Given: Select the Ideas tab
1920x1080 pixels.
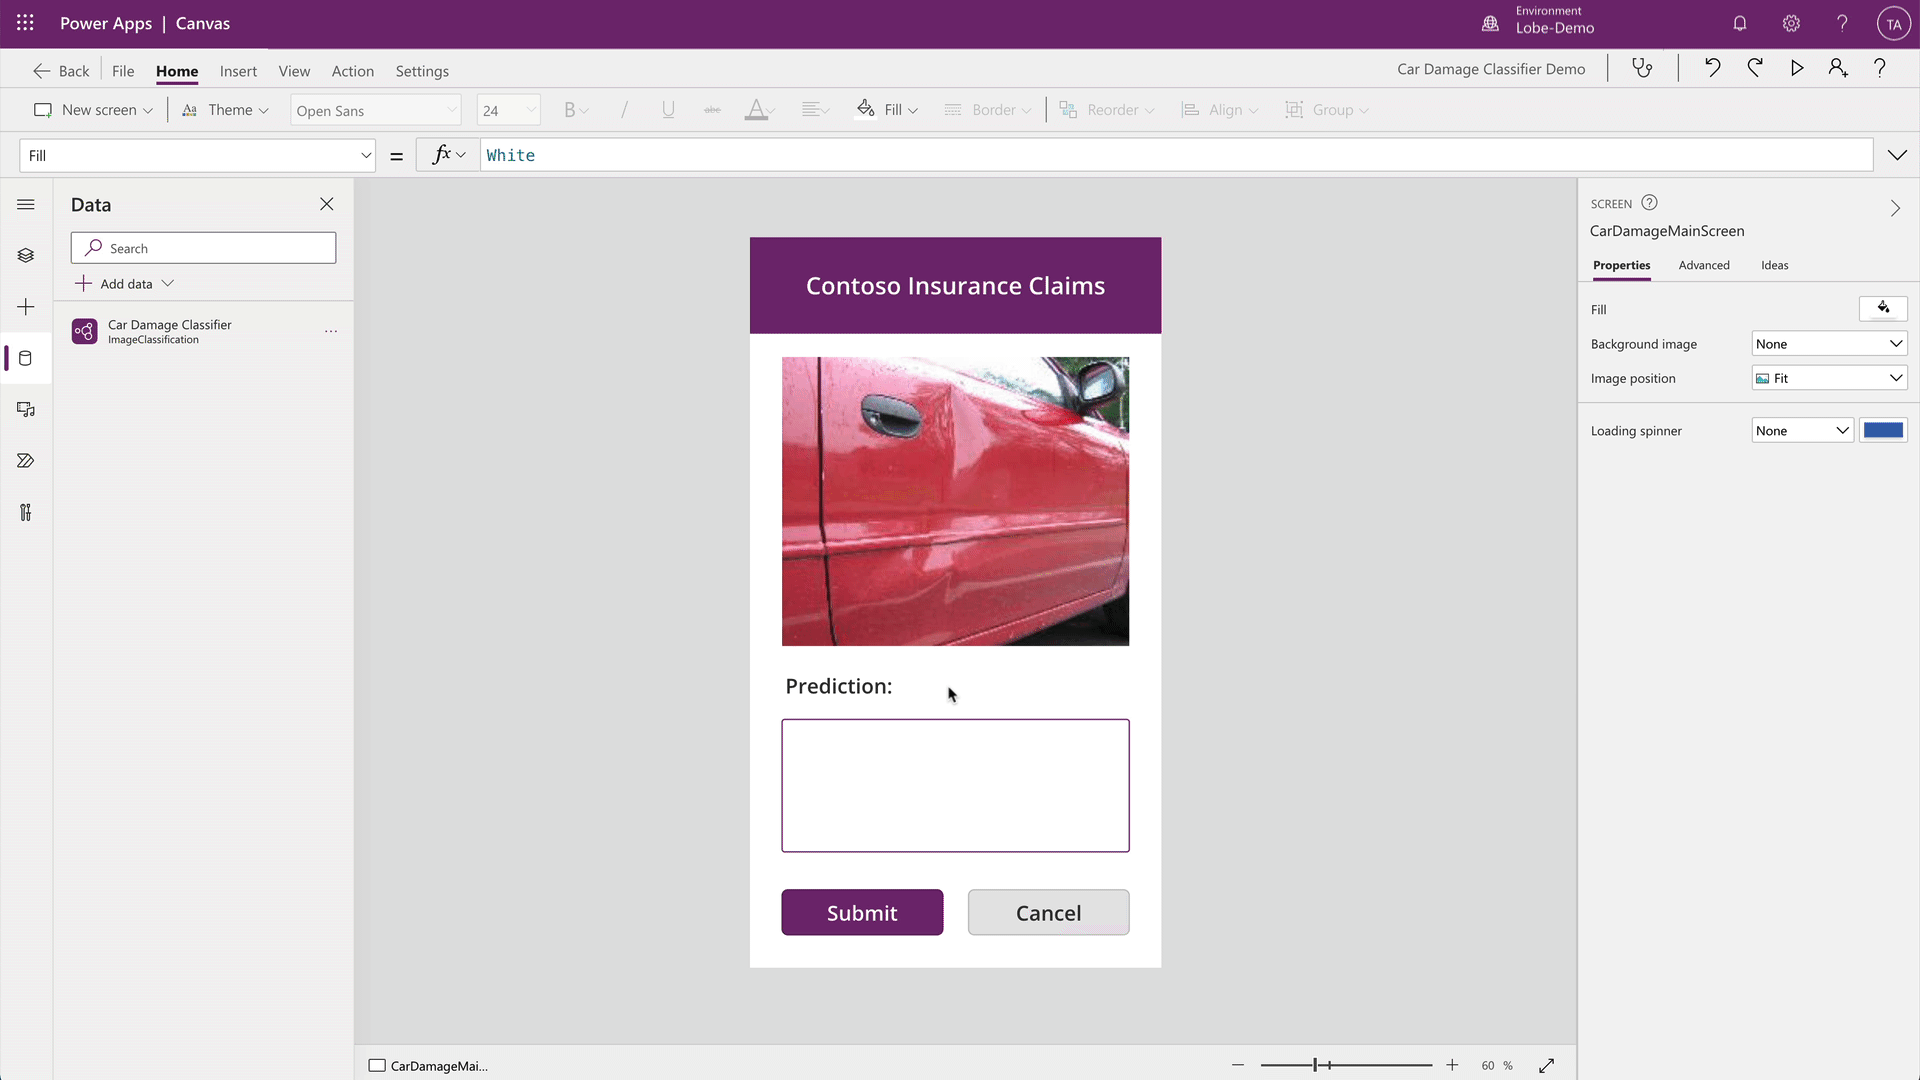Looking at the screenshot, I should (x=1774, y=265).
